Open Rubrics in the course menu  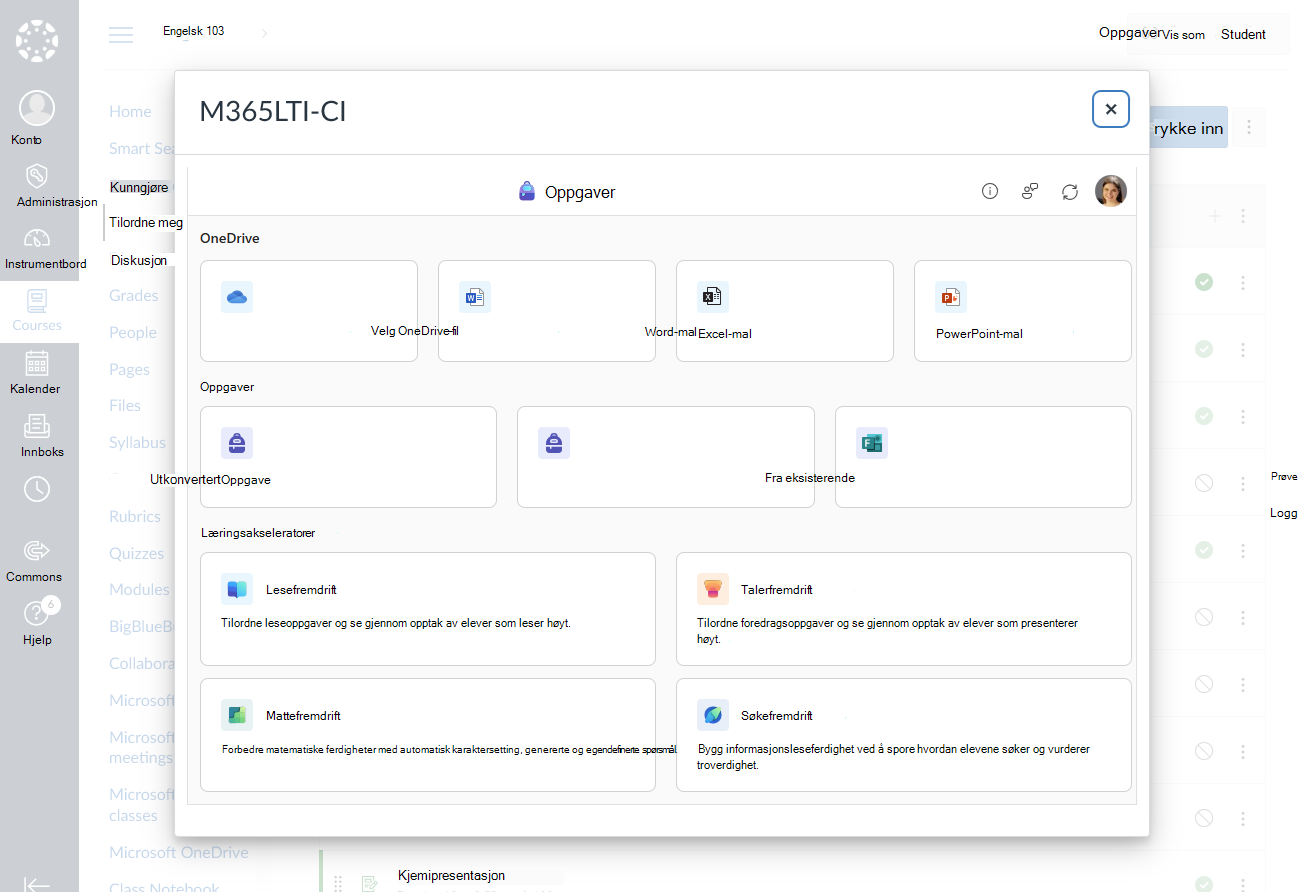pos(135,517)
